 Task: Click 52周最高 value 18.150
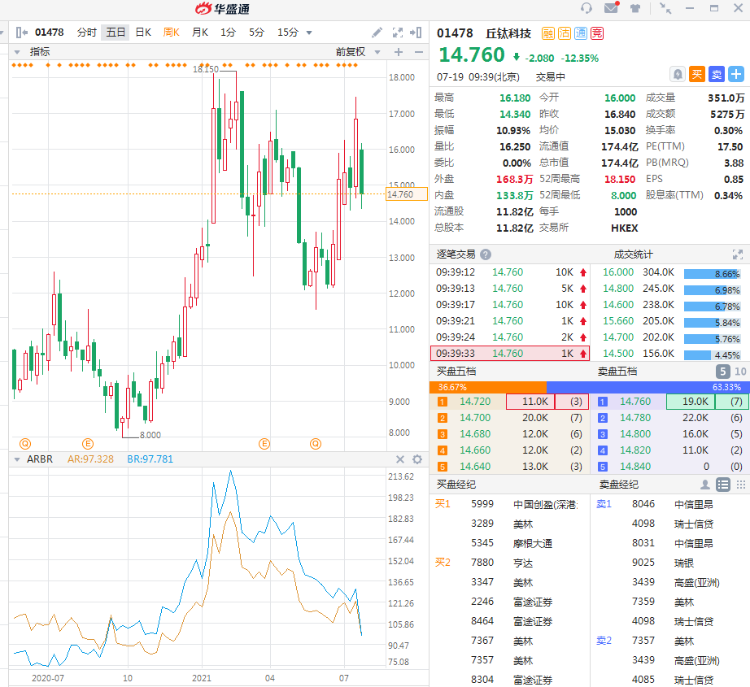[x=620, y=179]
